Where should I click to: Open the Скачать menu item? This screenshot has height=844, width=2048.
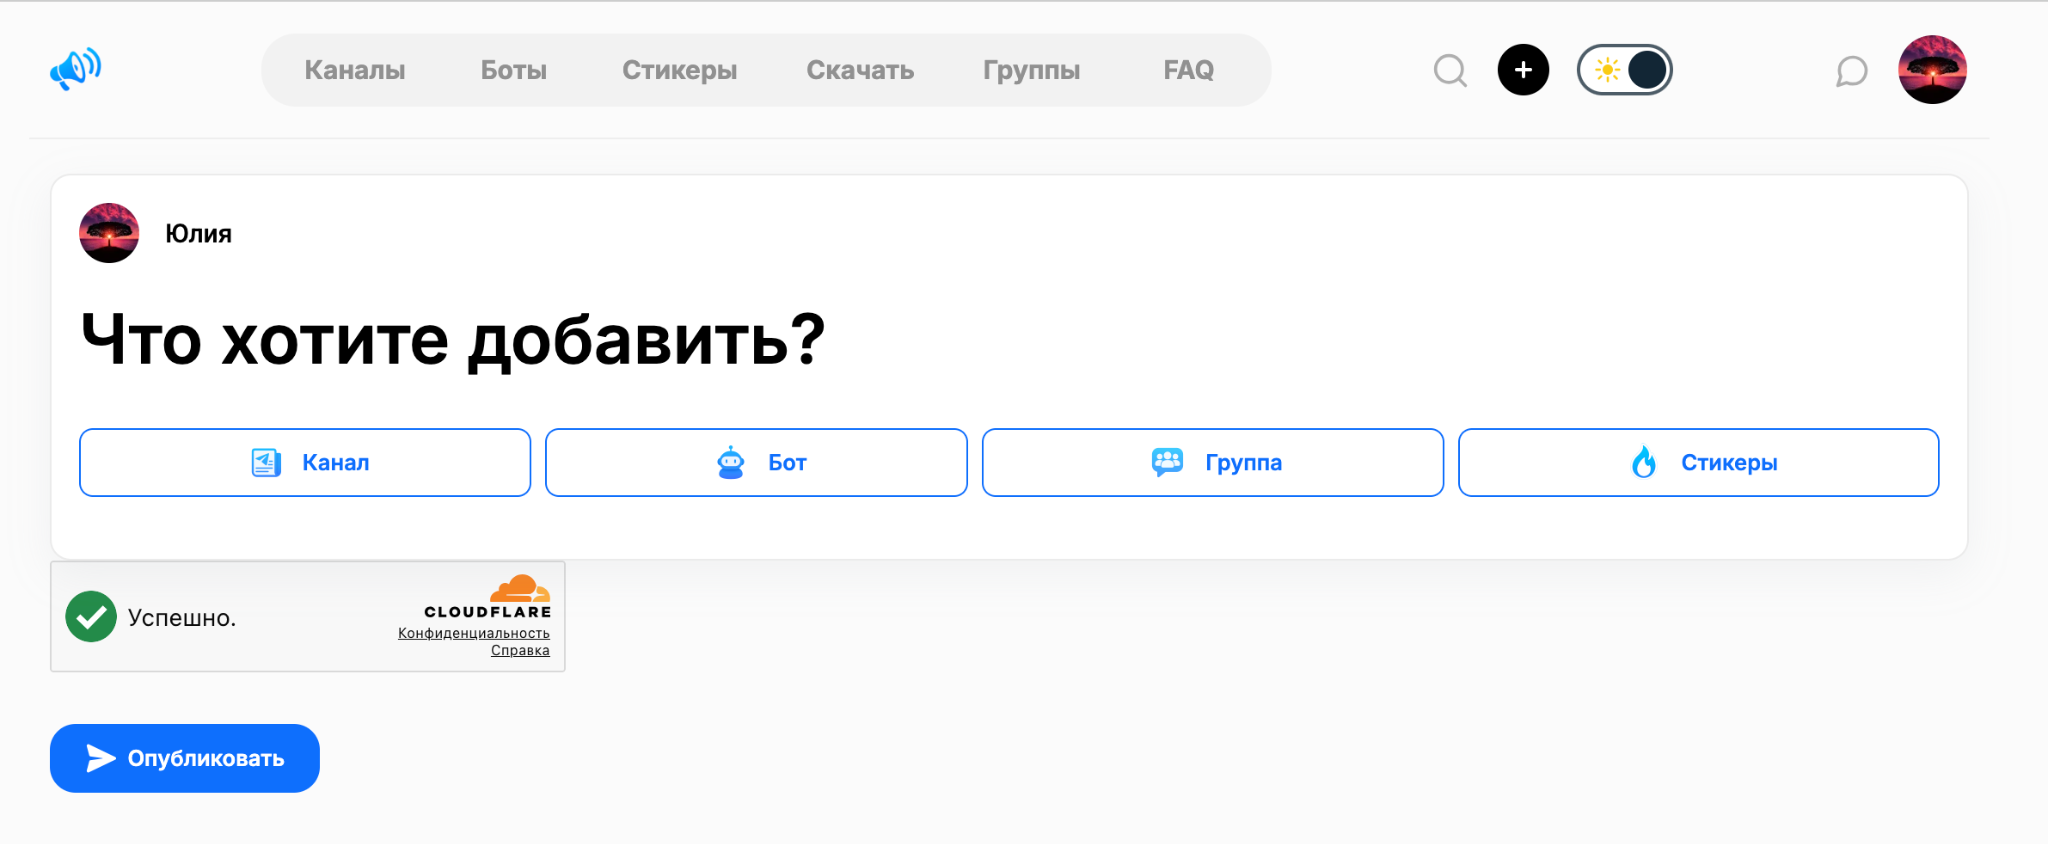859,70
